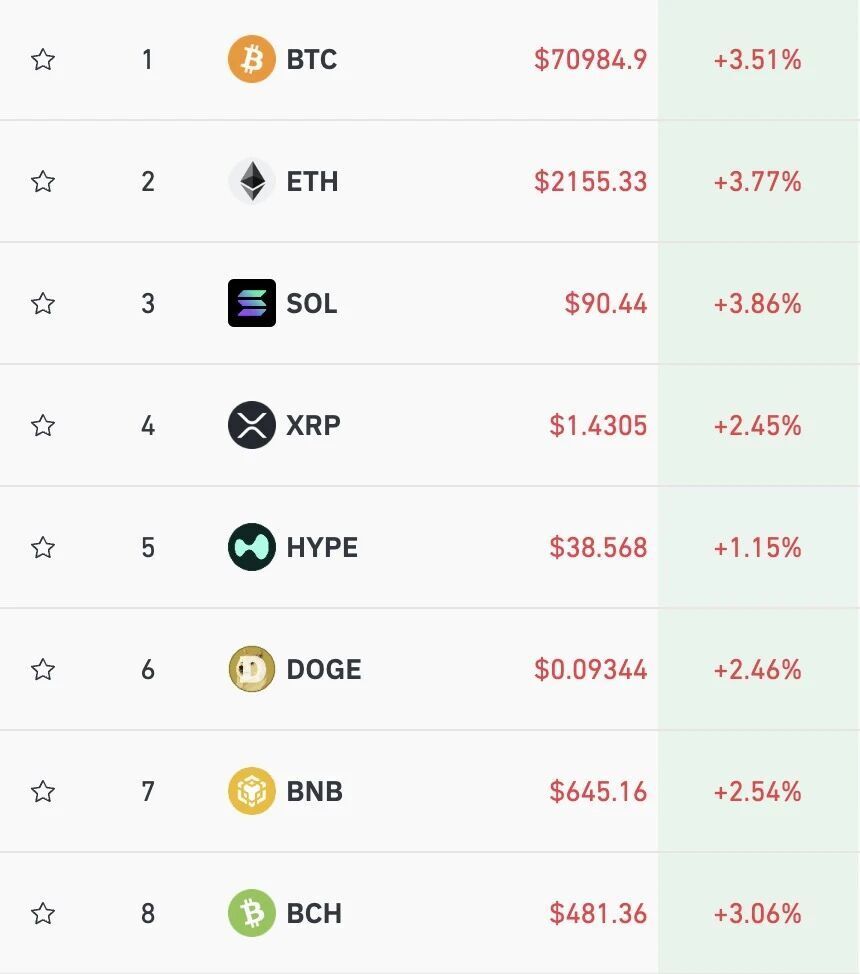
Task: Toggle favorite star for DOGE
Action: click(x=42, y=669)
